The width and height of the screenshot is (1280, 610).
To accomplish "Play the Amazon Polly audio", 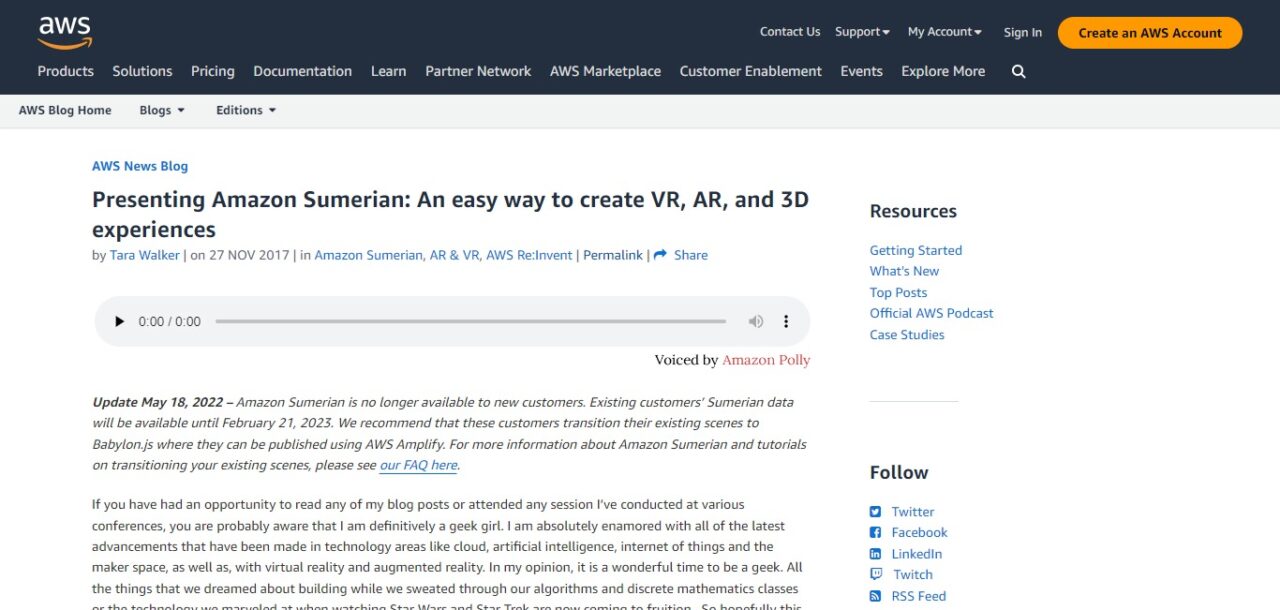I will tap(120, 321).
